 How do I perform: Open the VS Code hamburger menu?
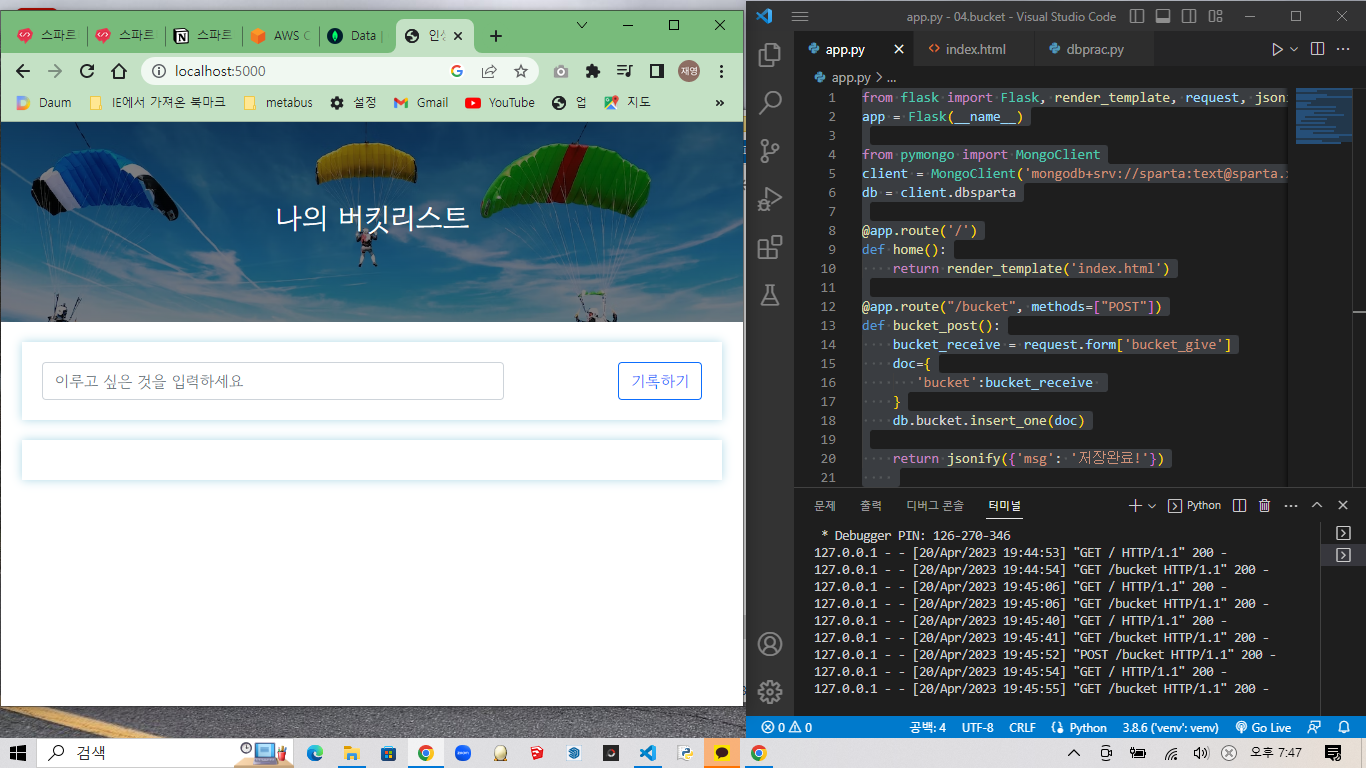[x=799, y=16]
